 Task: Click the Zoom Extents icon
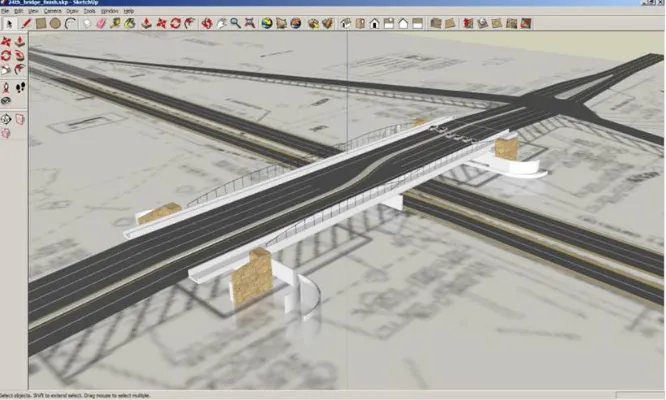point(250,24)
